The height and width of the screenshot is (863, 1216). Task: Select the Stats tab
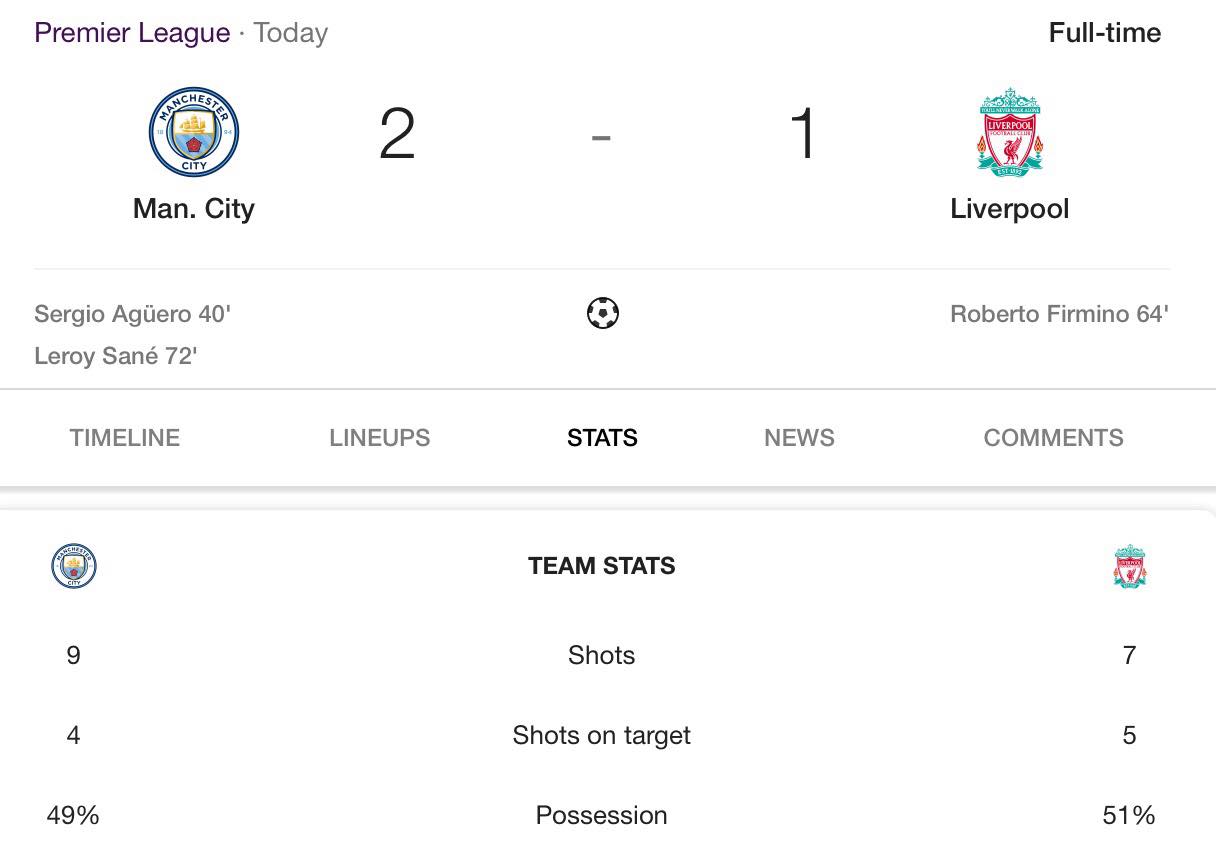coord(602,438)
